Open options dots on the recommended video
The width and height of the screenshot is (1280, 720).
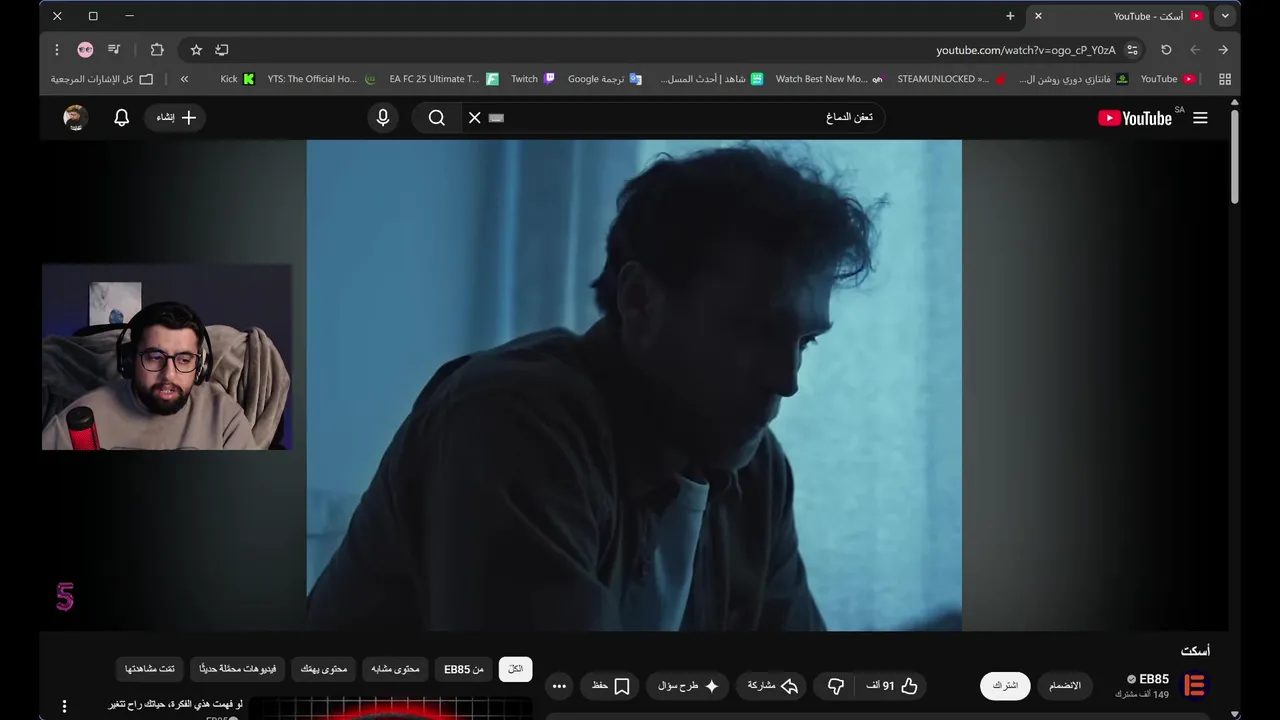64,706
